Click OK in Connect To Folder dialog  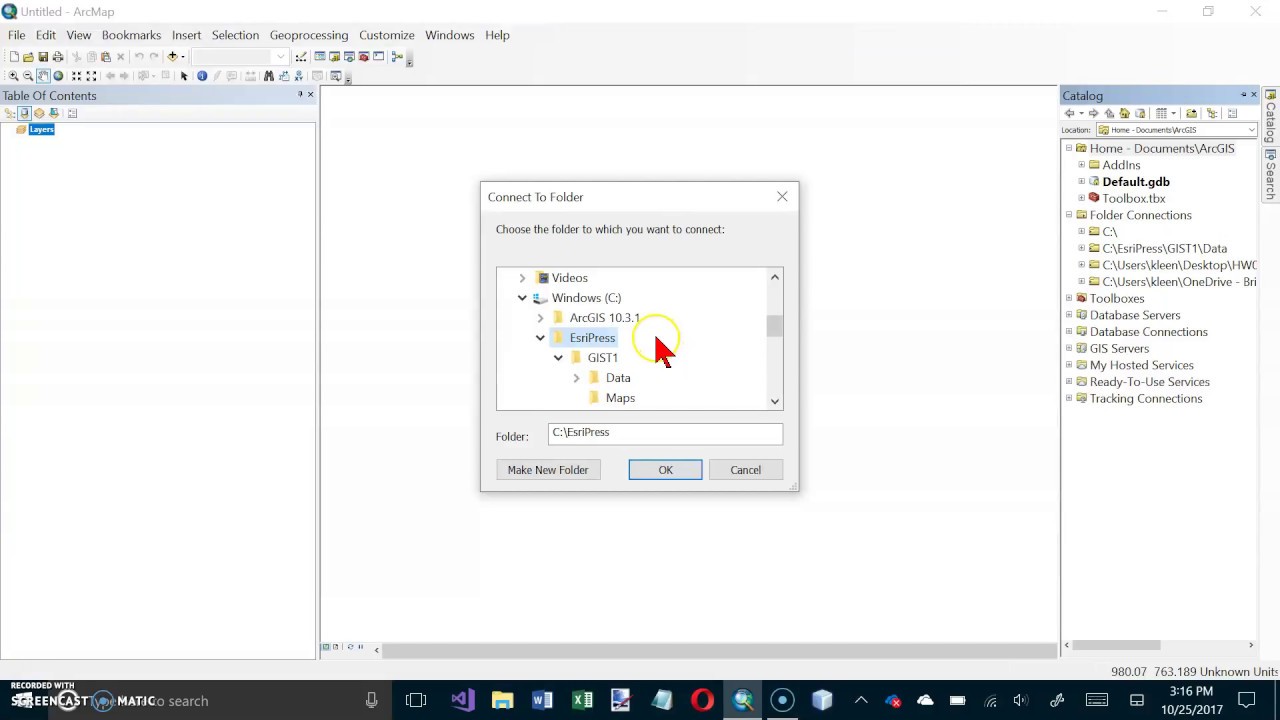click(x=665, y=470)
